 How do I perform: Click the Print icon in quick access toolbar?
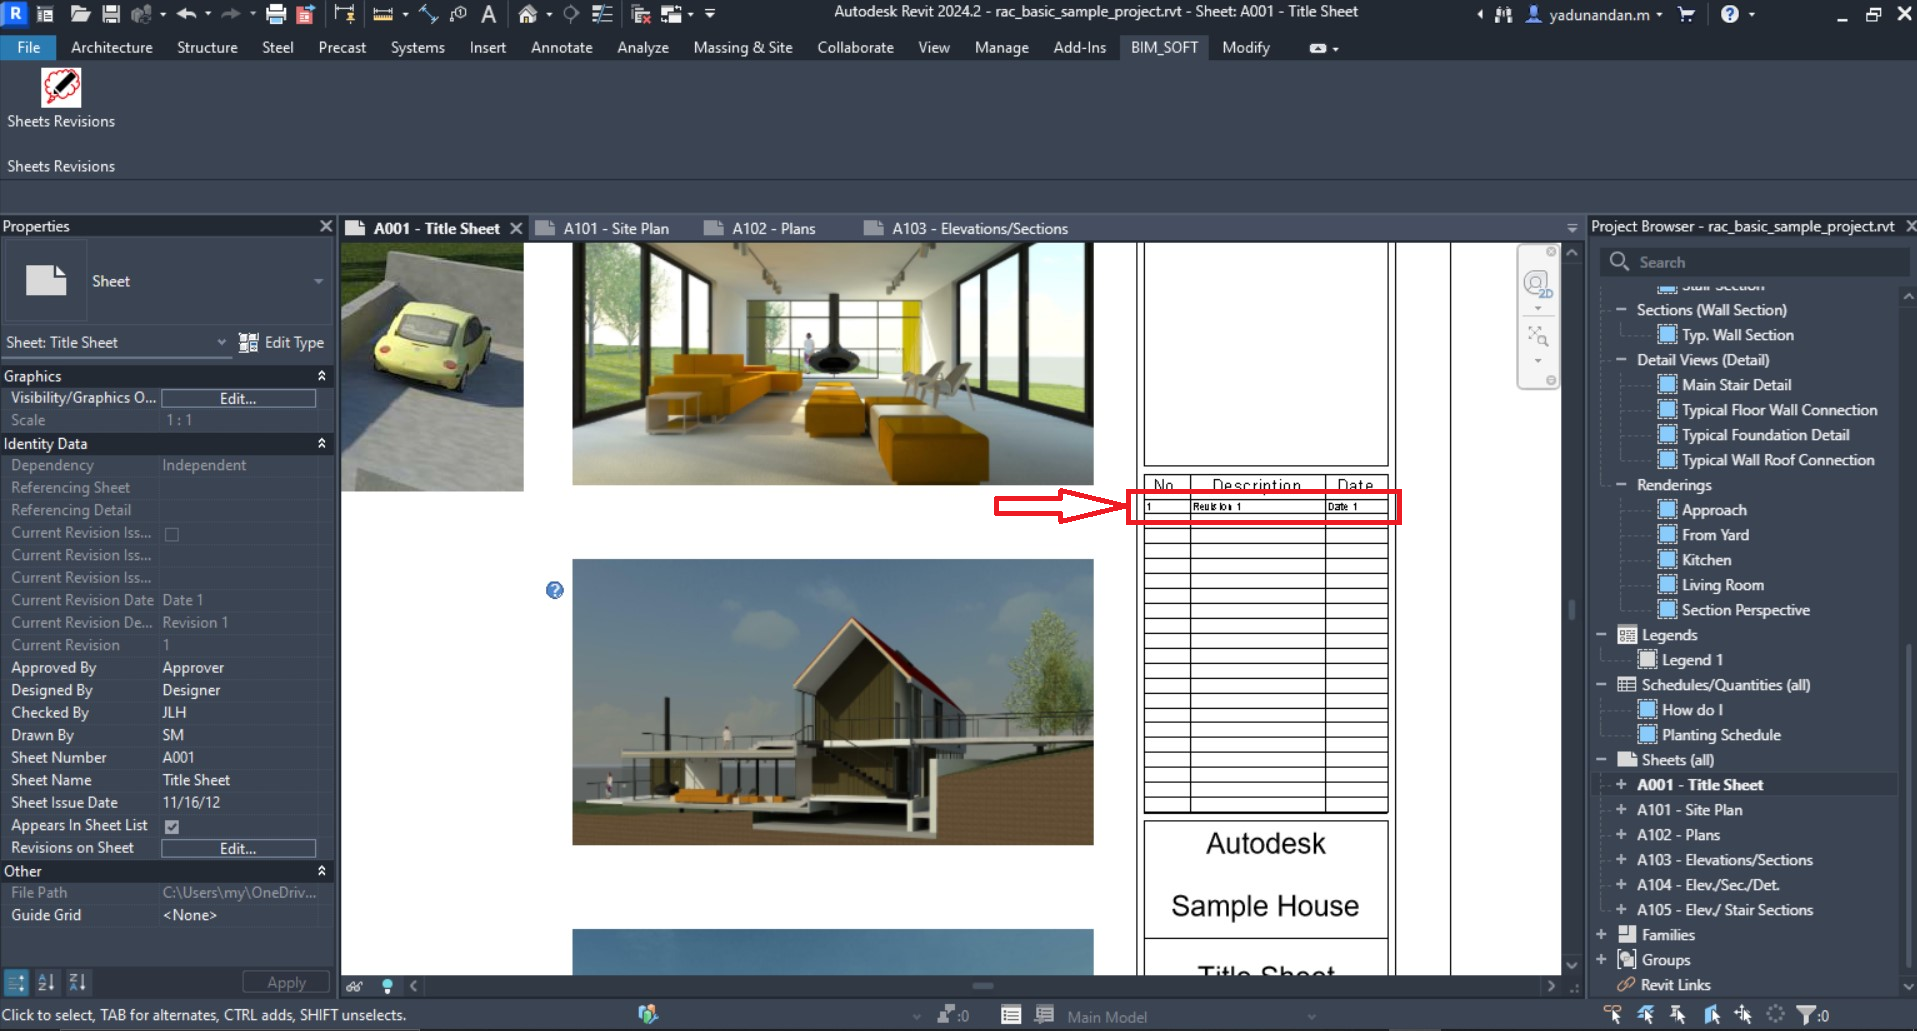click(275, 14)
